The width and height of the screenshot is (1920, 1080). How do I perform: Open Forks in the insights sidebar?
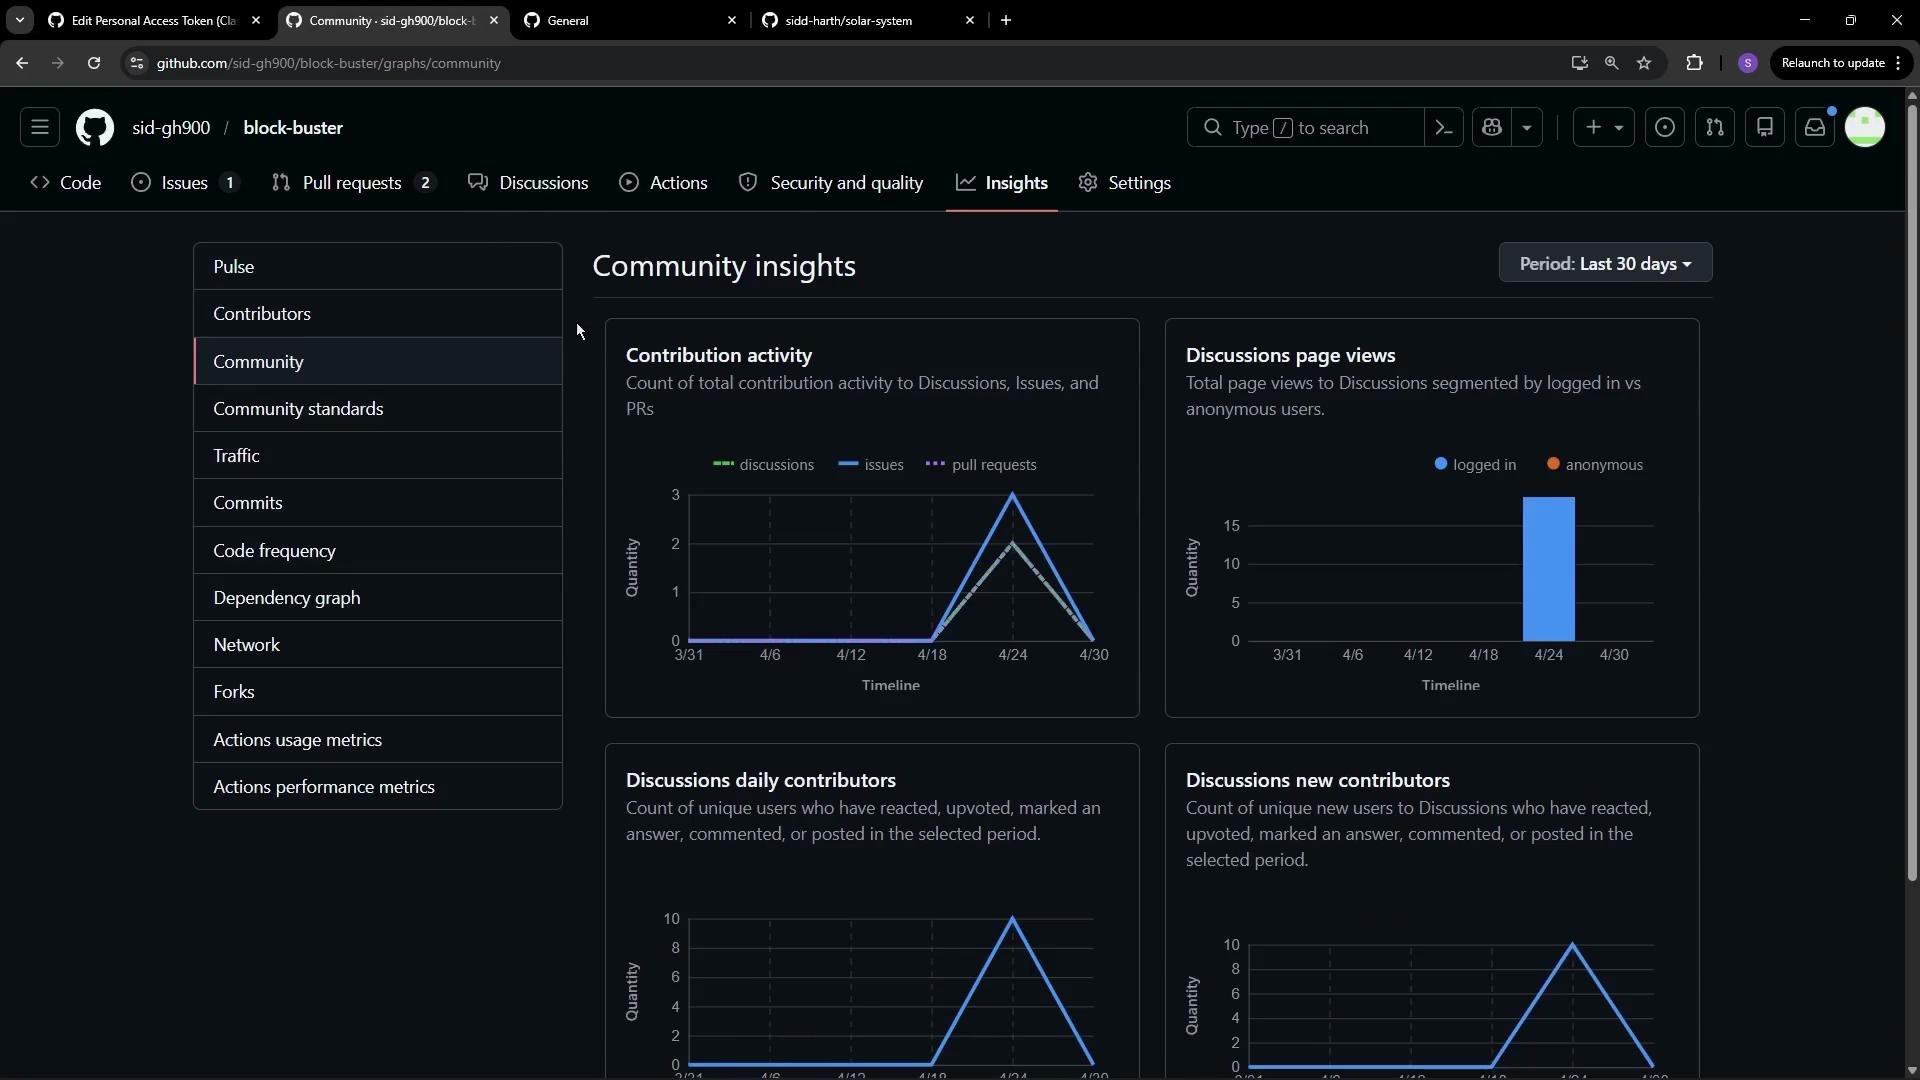(x=378, y=692)
